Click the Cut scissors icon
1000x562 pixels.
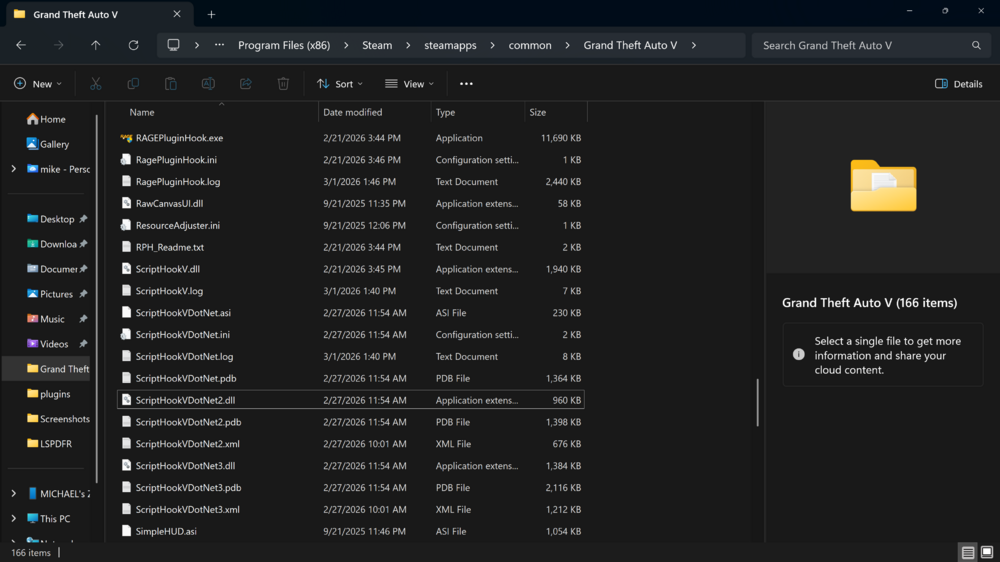click(x=96, y=84)
